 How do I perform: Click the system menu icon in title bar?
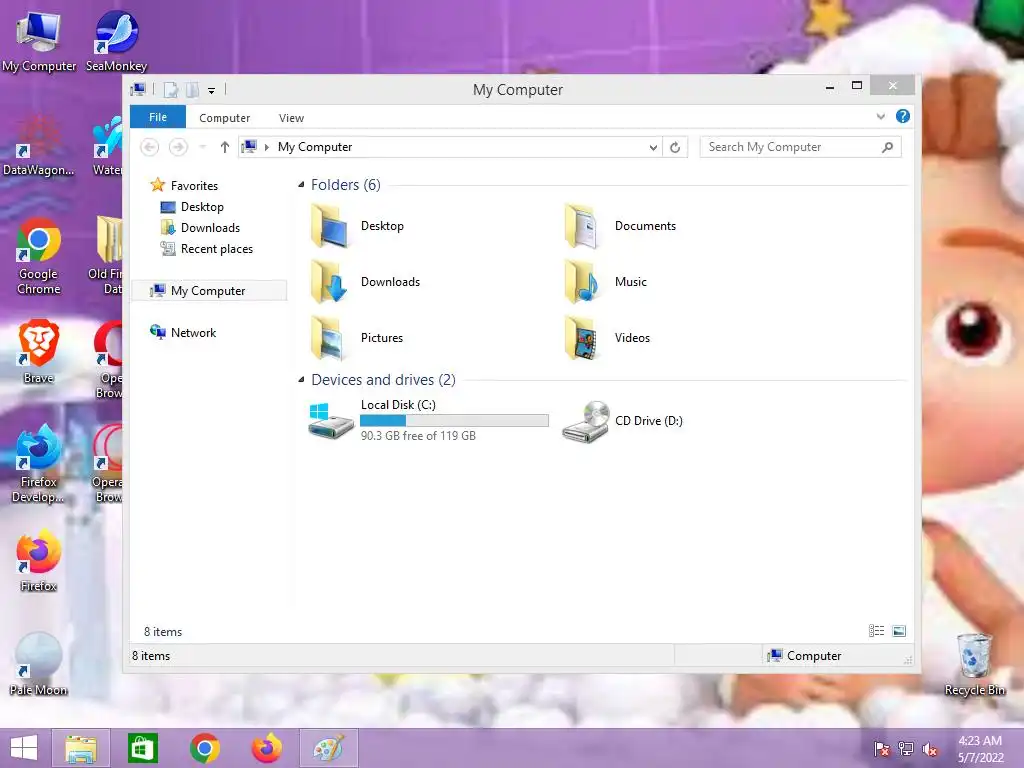(x=138, y=89)
